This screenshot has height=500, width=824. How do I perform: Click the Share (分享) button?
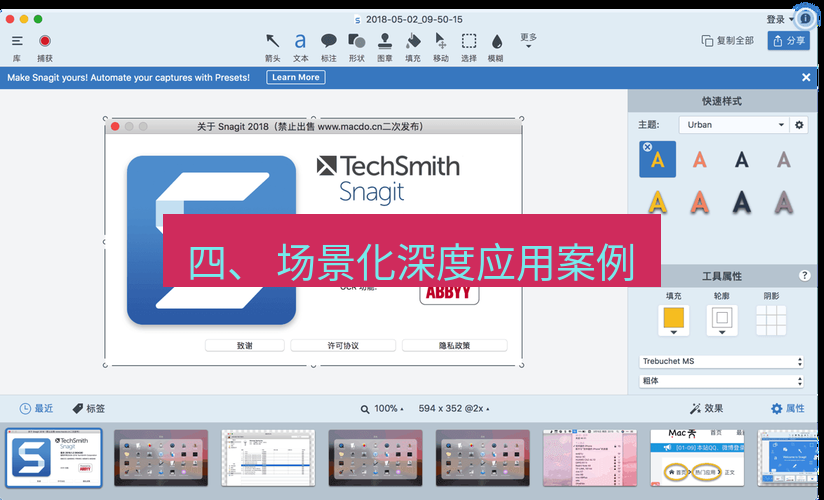point(788,40)
